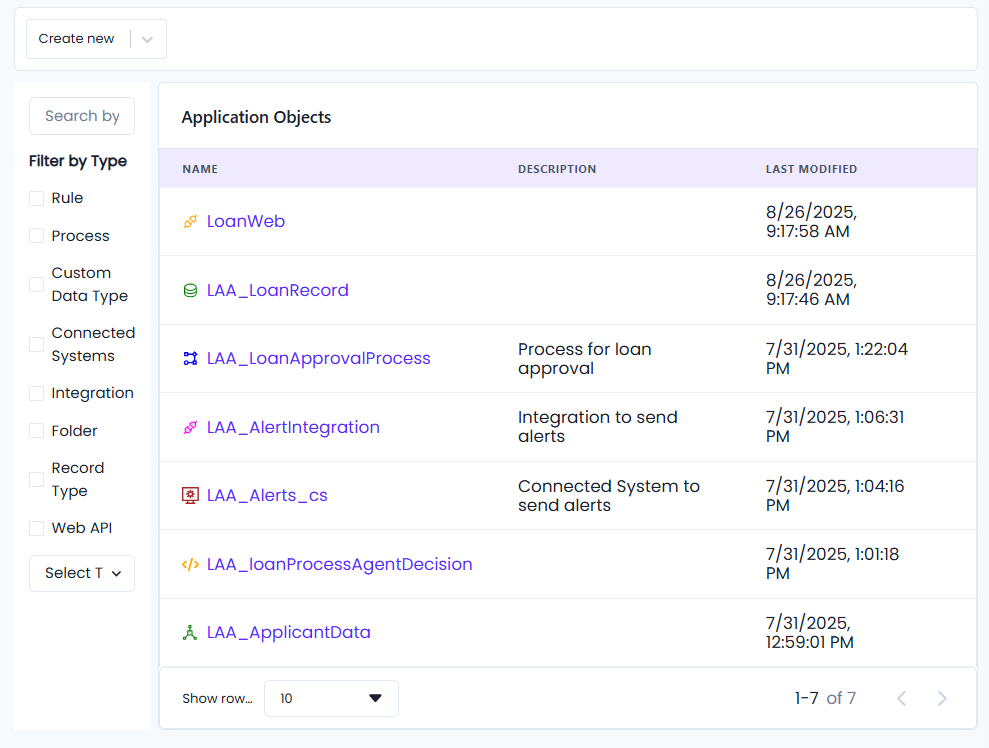Open the LAA_LoanApprovalProcess link

[319, 358]
